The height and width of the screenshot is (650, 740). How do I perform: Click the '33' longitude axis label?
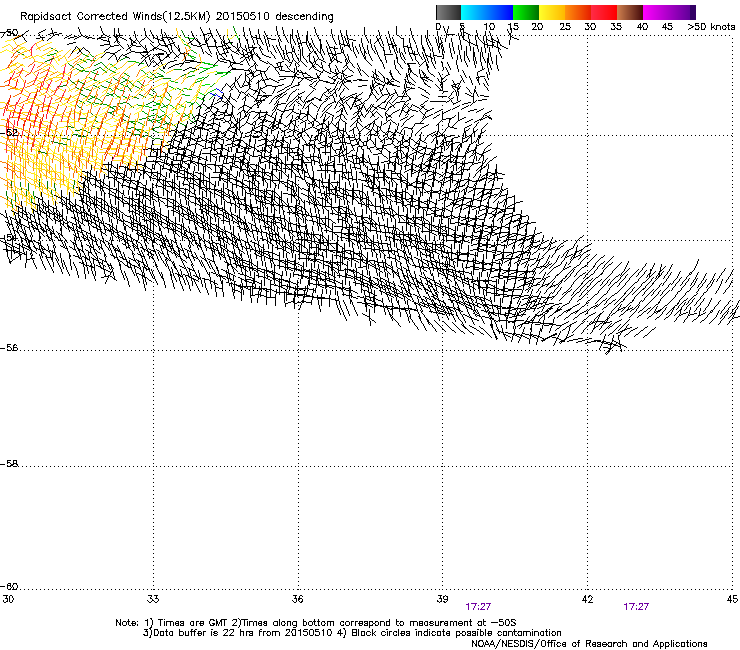[152, 599]
